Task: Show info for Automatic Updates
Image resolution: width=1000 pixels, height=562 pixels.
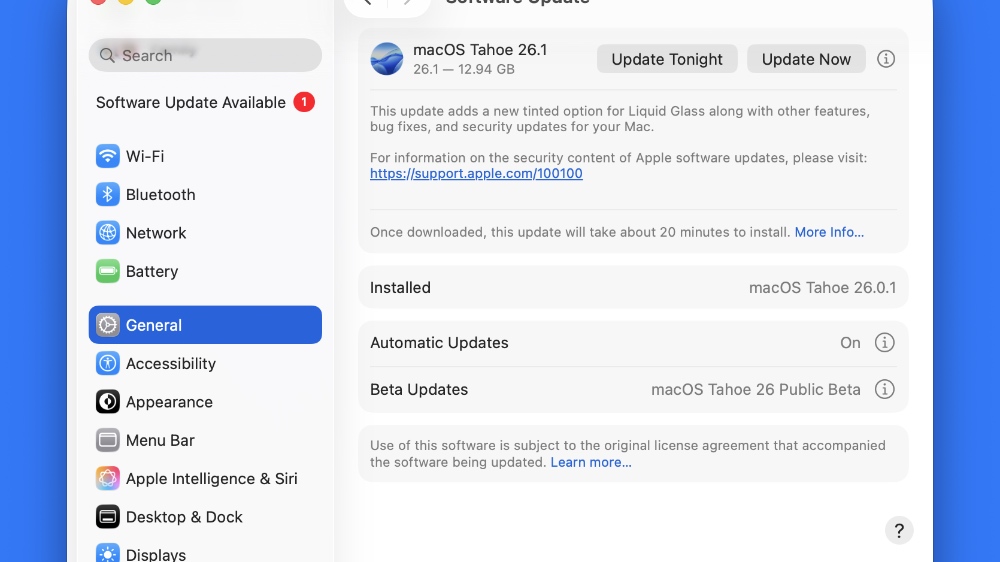Action: tap(884, 343)
